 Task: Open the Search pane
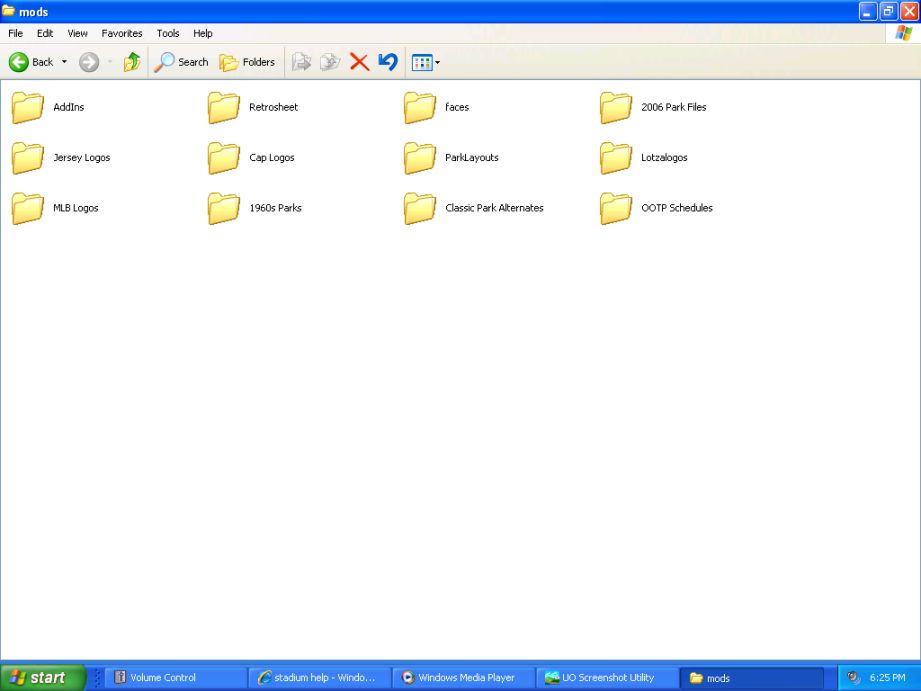181,62
